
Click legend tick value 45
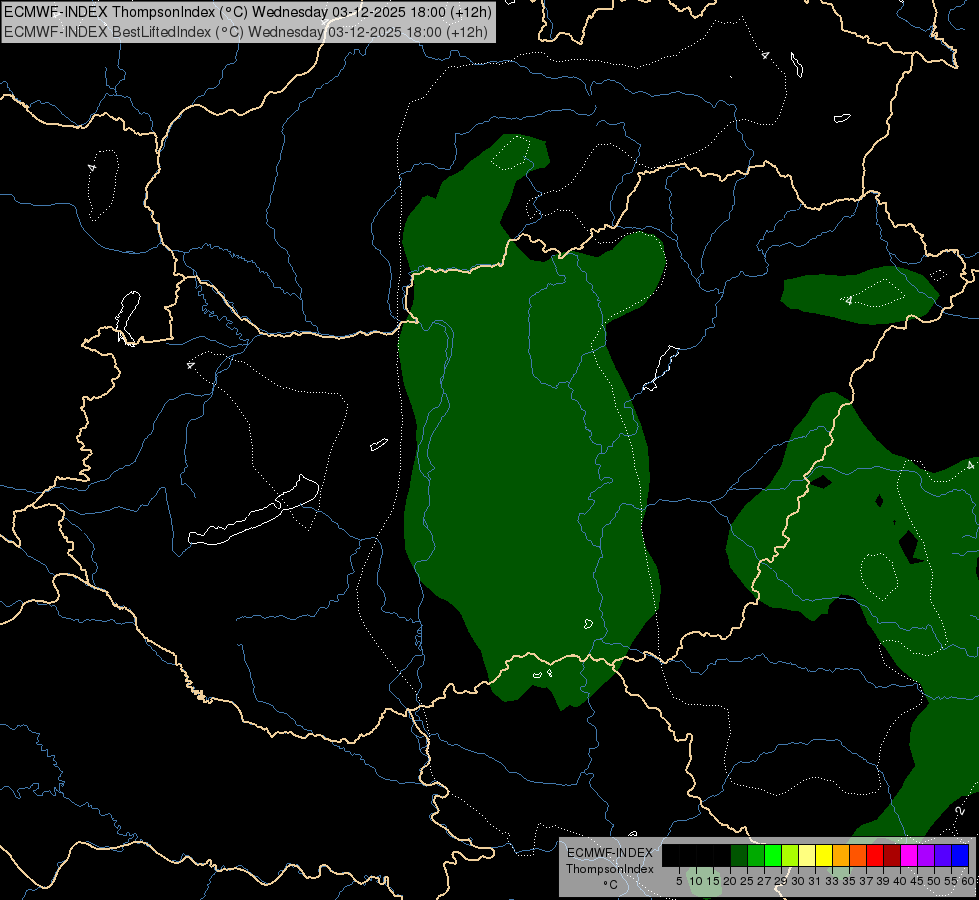pos(917,881)
